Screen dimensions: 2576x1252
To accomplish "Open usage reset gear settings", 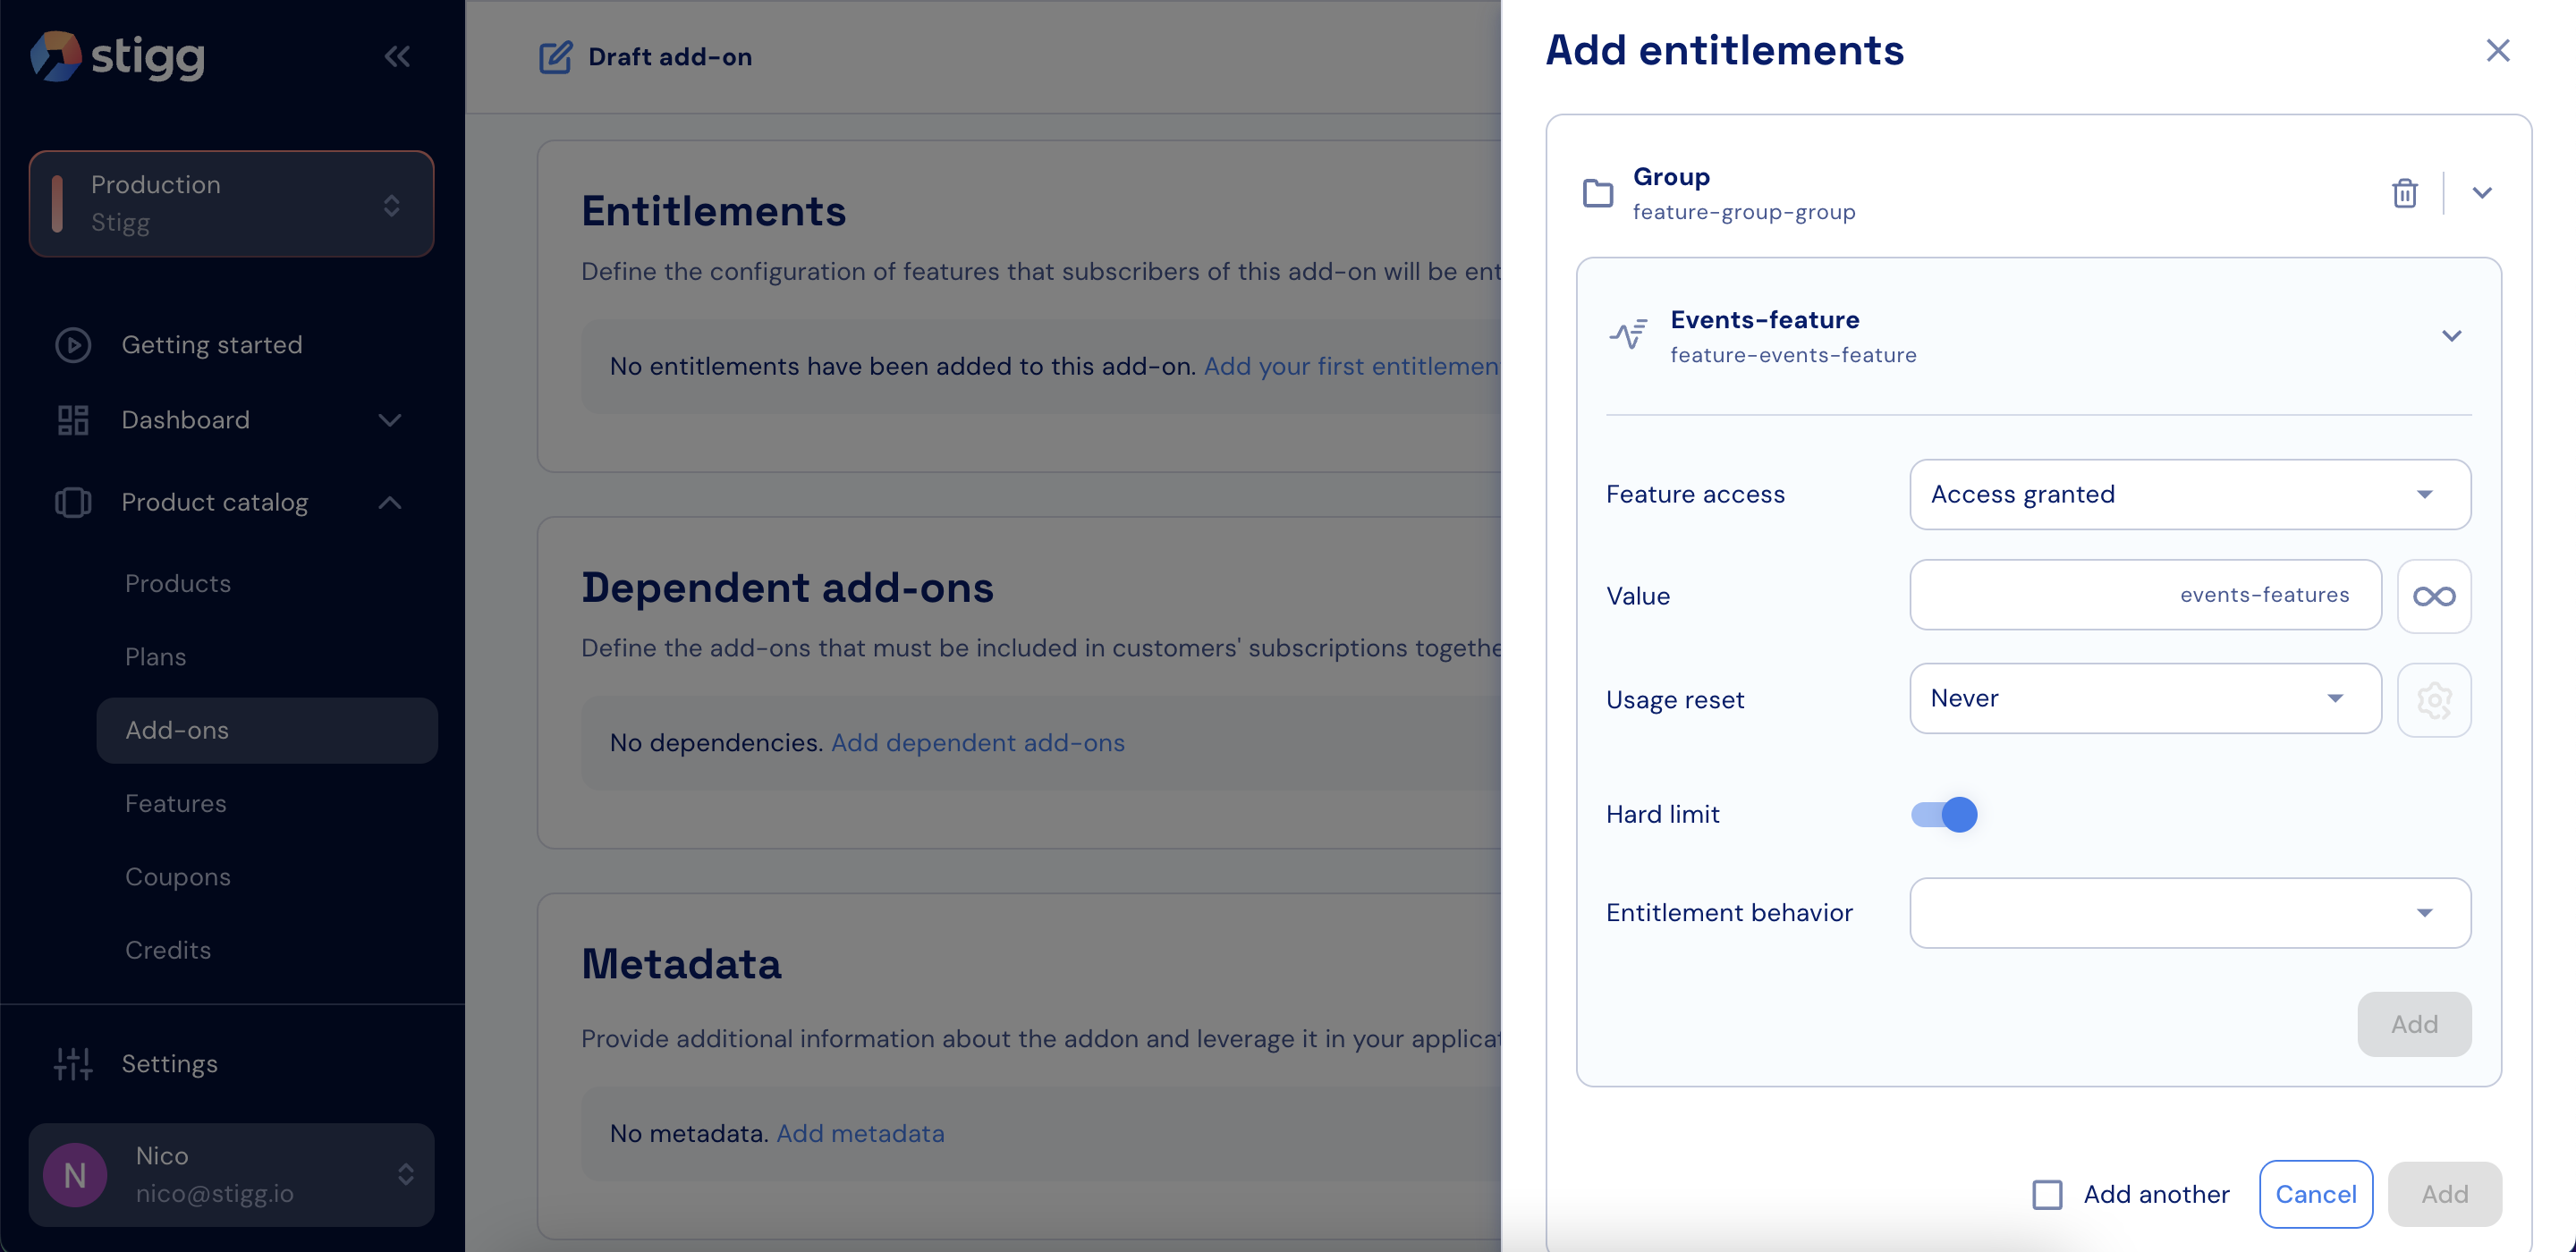I will (x=2433, y=700).
